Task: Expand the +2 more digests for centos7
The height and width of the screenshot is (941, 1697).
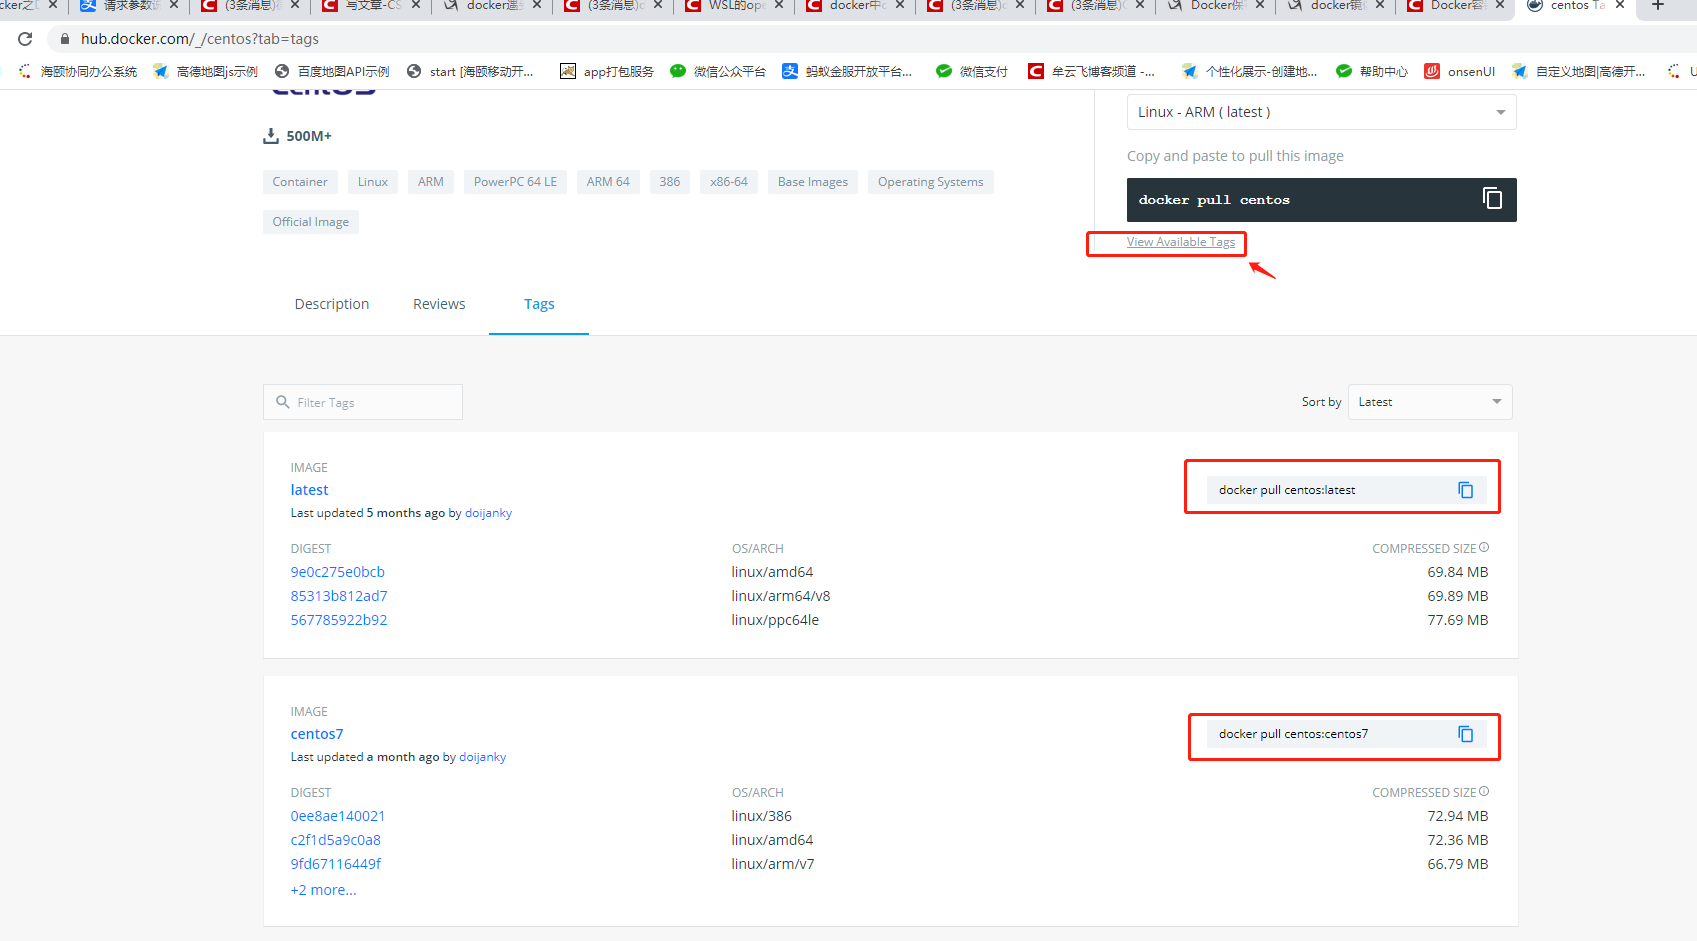Action: [323, 890]
